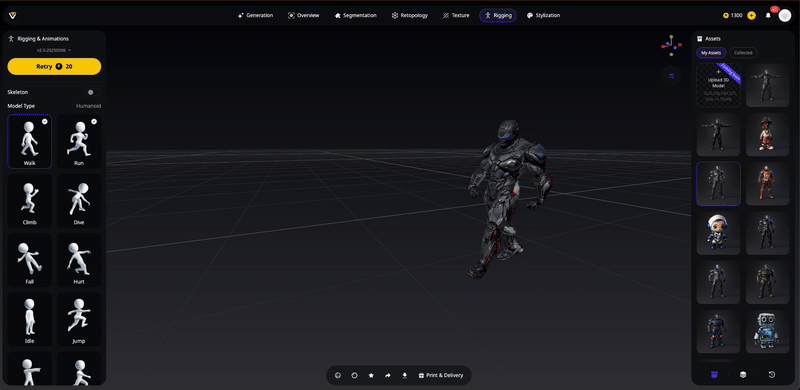Open the blue boxy robot asset

(x=768, y=332)
